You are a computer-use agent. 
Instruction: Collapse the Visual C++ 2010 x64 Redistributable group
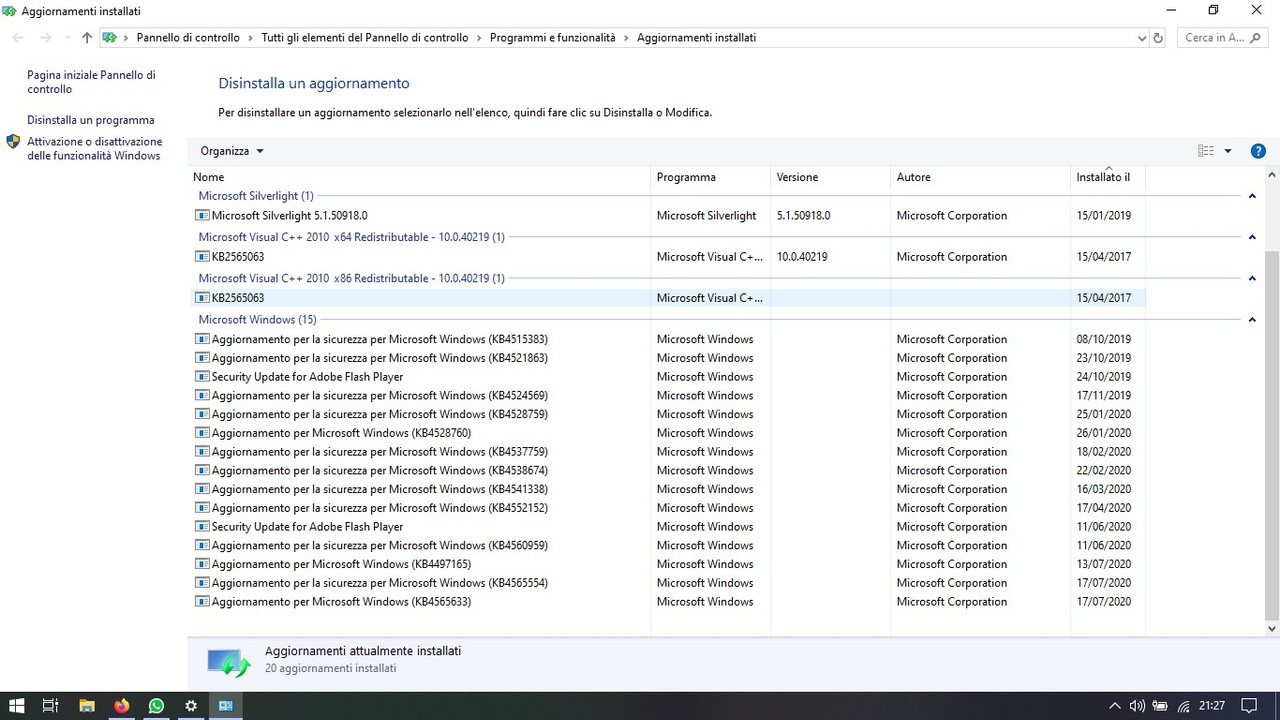point(1252,237)
